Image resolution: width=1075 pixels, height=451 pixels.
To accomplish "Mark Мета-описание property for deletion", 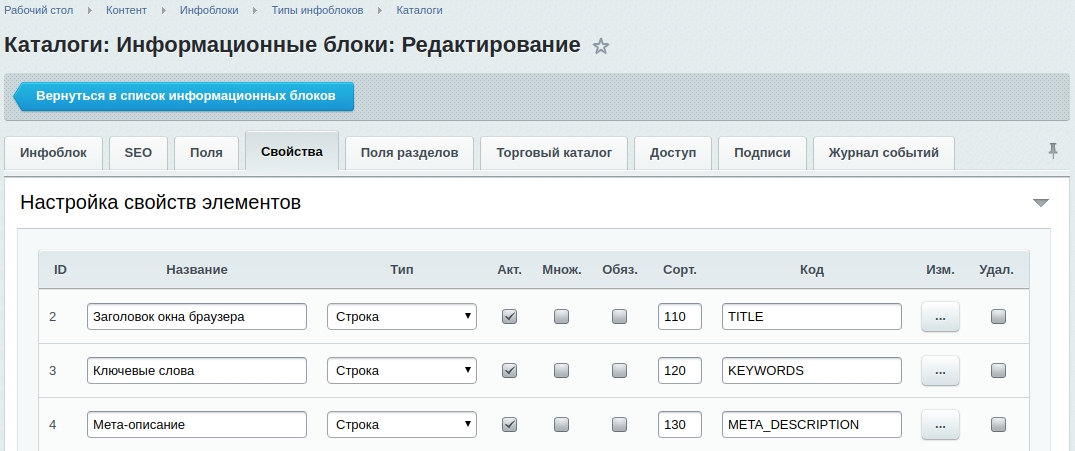I will 997,424.
